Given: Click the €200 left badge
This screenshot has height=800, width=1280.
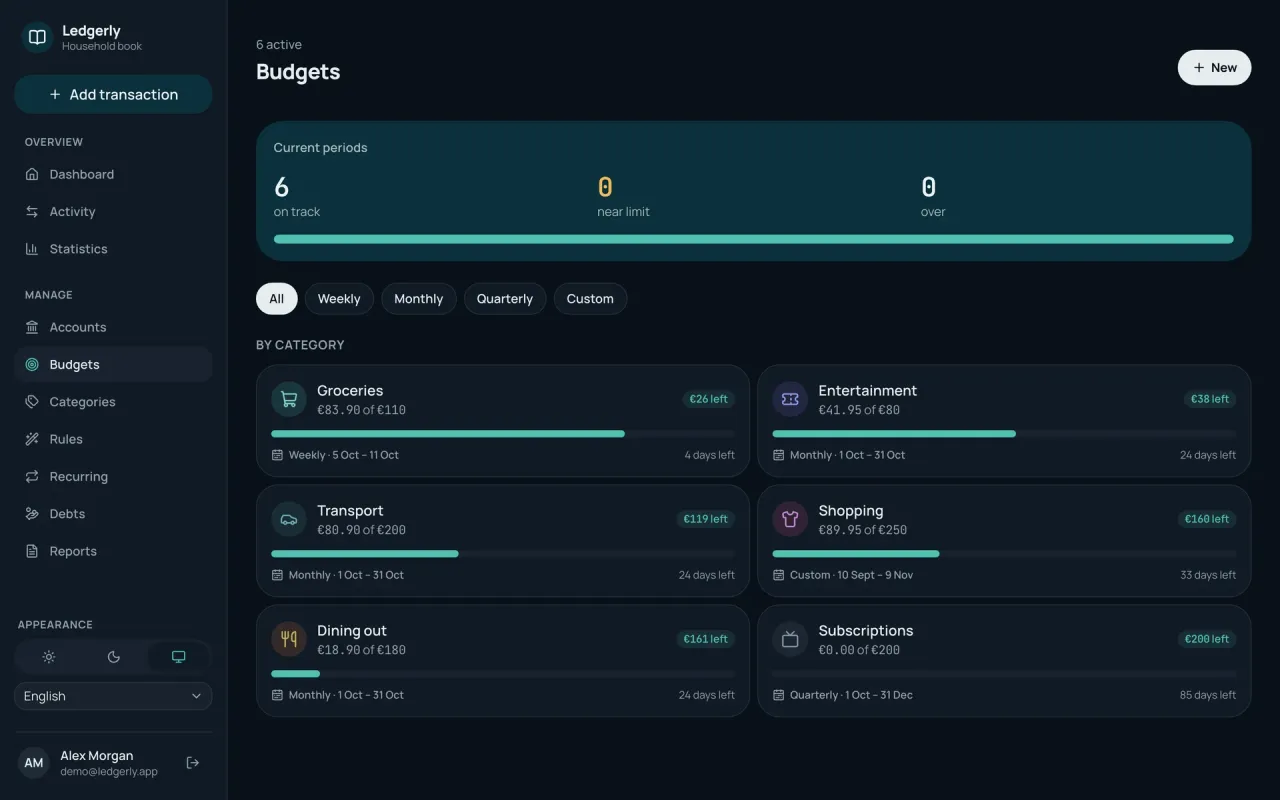Looking at the screenshot, I should 1207,639.
